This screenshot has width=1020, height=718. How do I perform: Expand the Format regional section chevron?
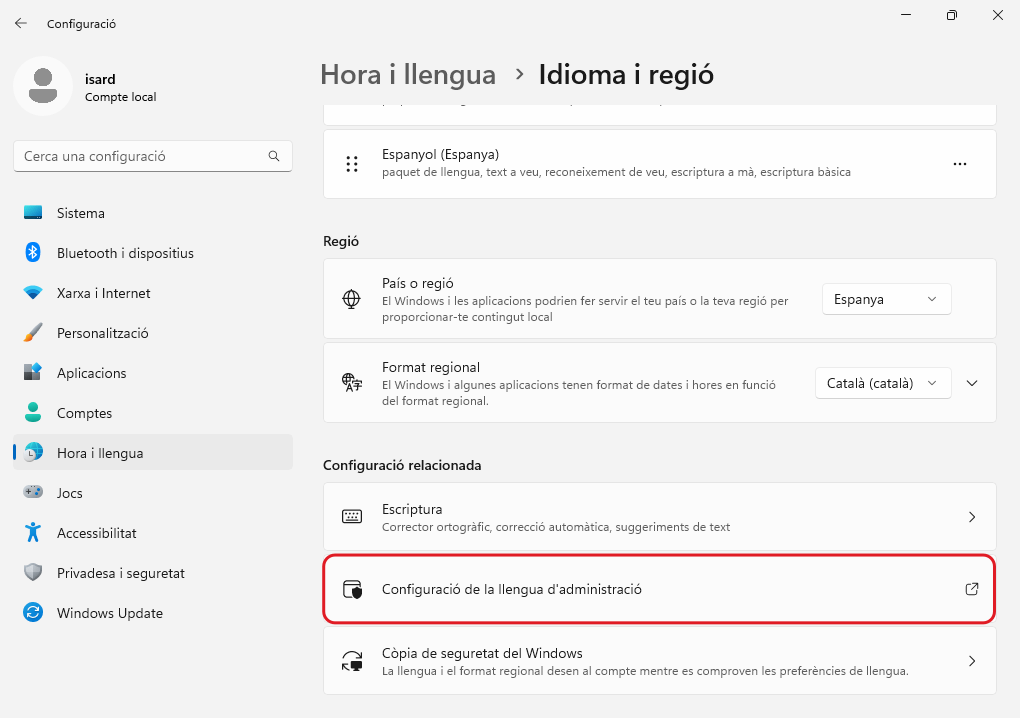971,383
